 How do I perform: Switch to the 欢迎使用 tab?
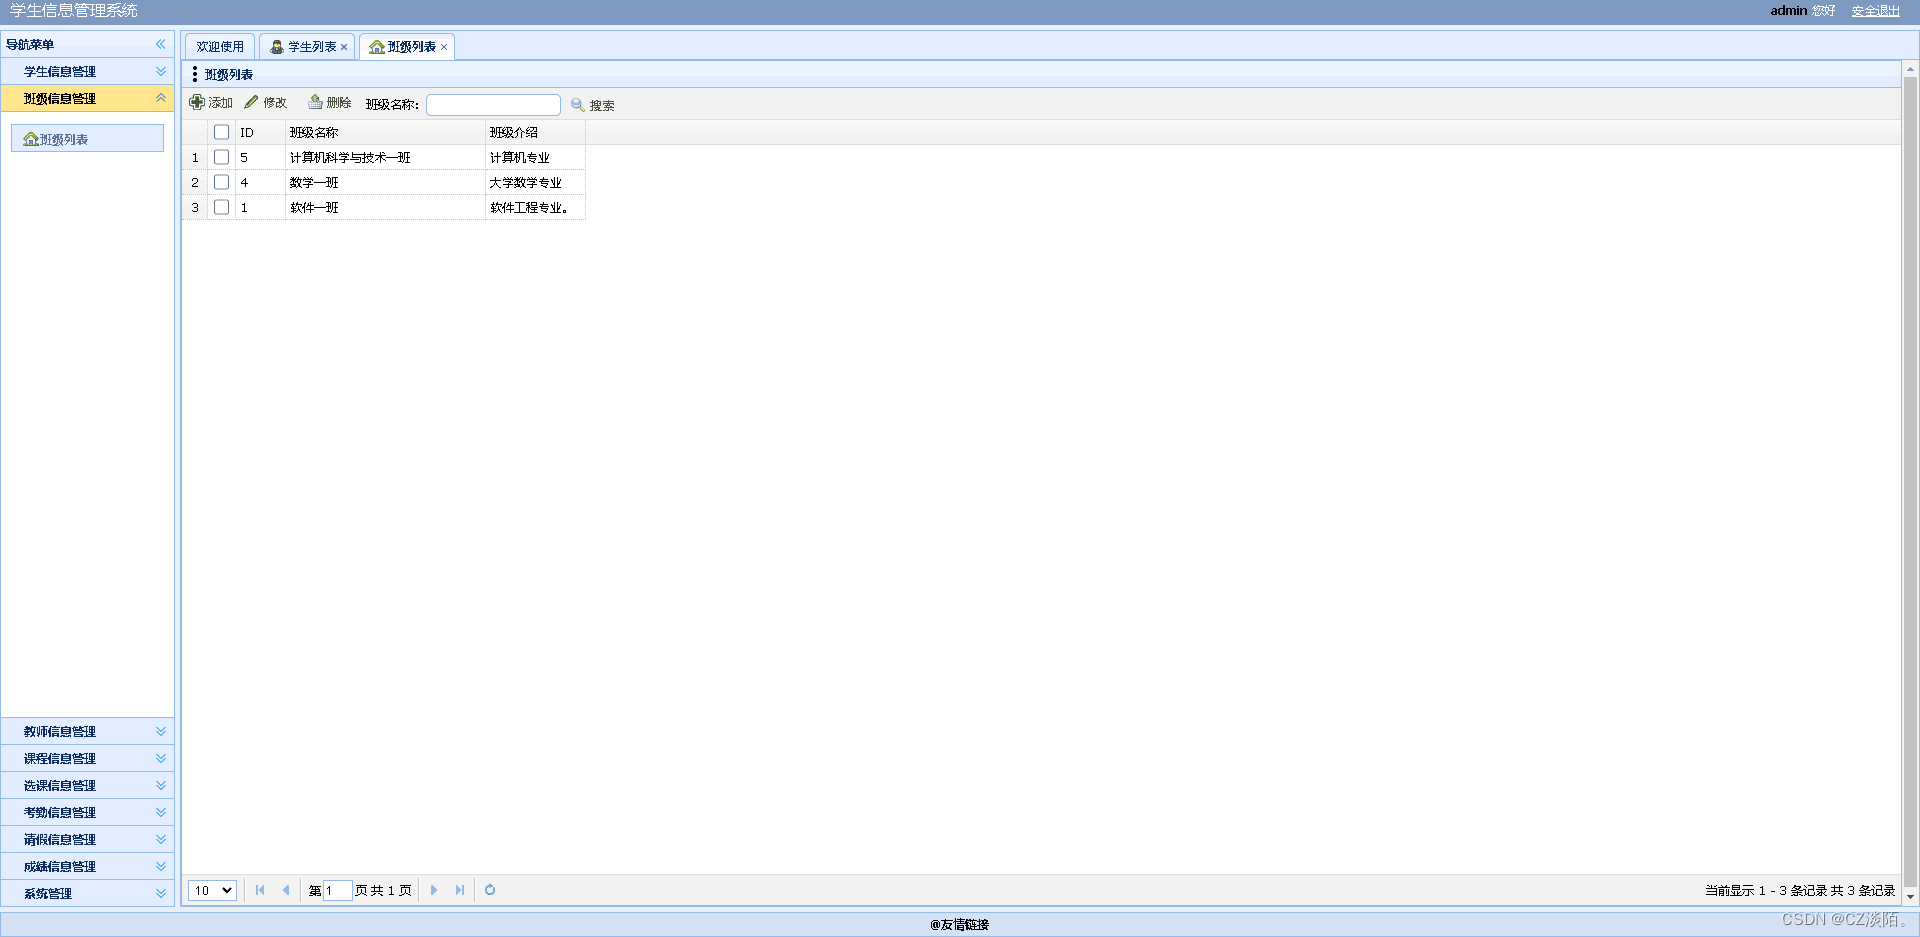pyautogui.click(x=220, y=47)
